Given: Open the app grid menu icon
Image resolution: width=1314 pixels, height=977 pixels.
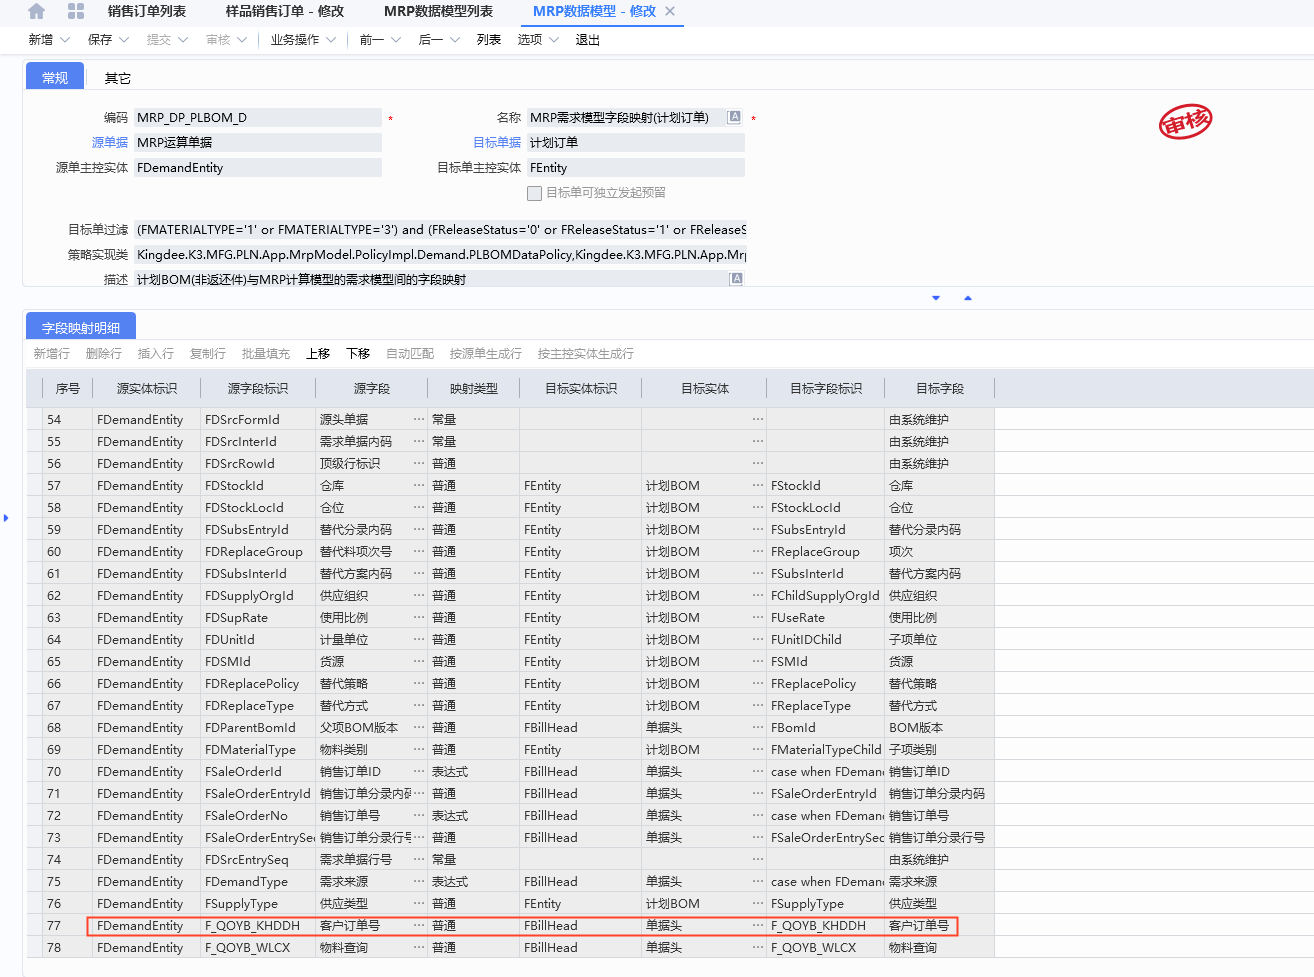Looking at the screenshot, I should pos(76,11).
